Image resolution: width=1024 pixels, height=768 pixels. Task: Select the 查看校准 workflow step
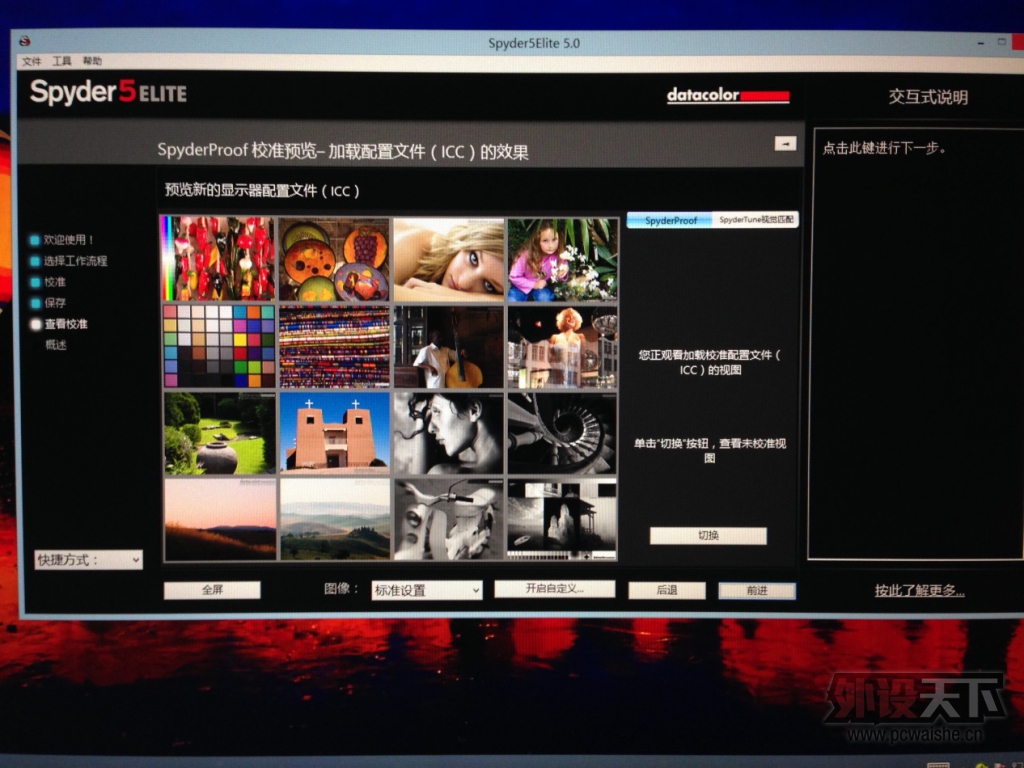[66, 324]
